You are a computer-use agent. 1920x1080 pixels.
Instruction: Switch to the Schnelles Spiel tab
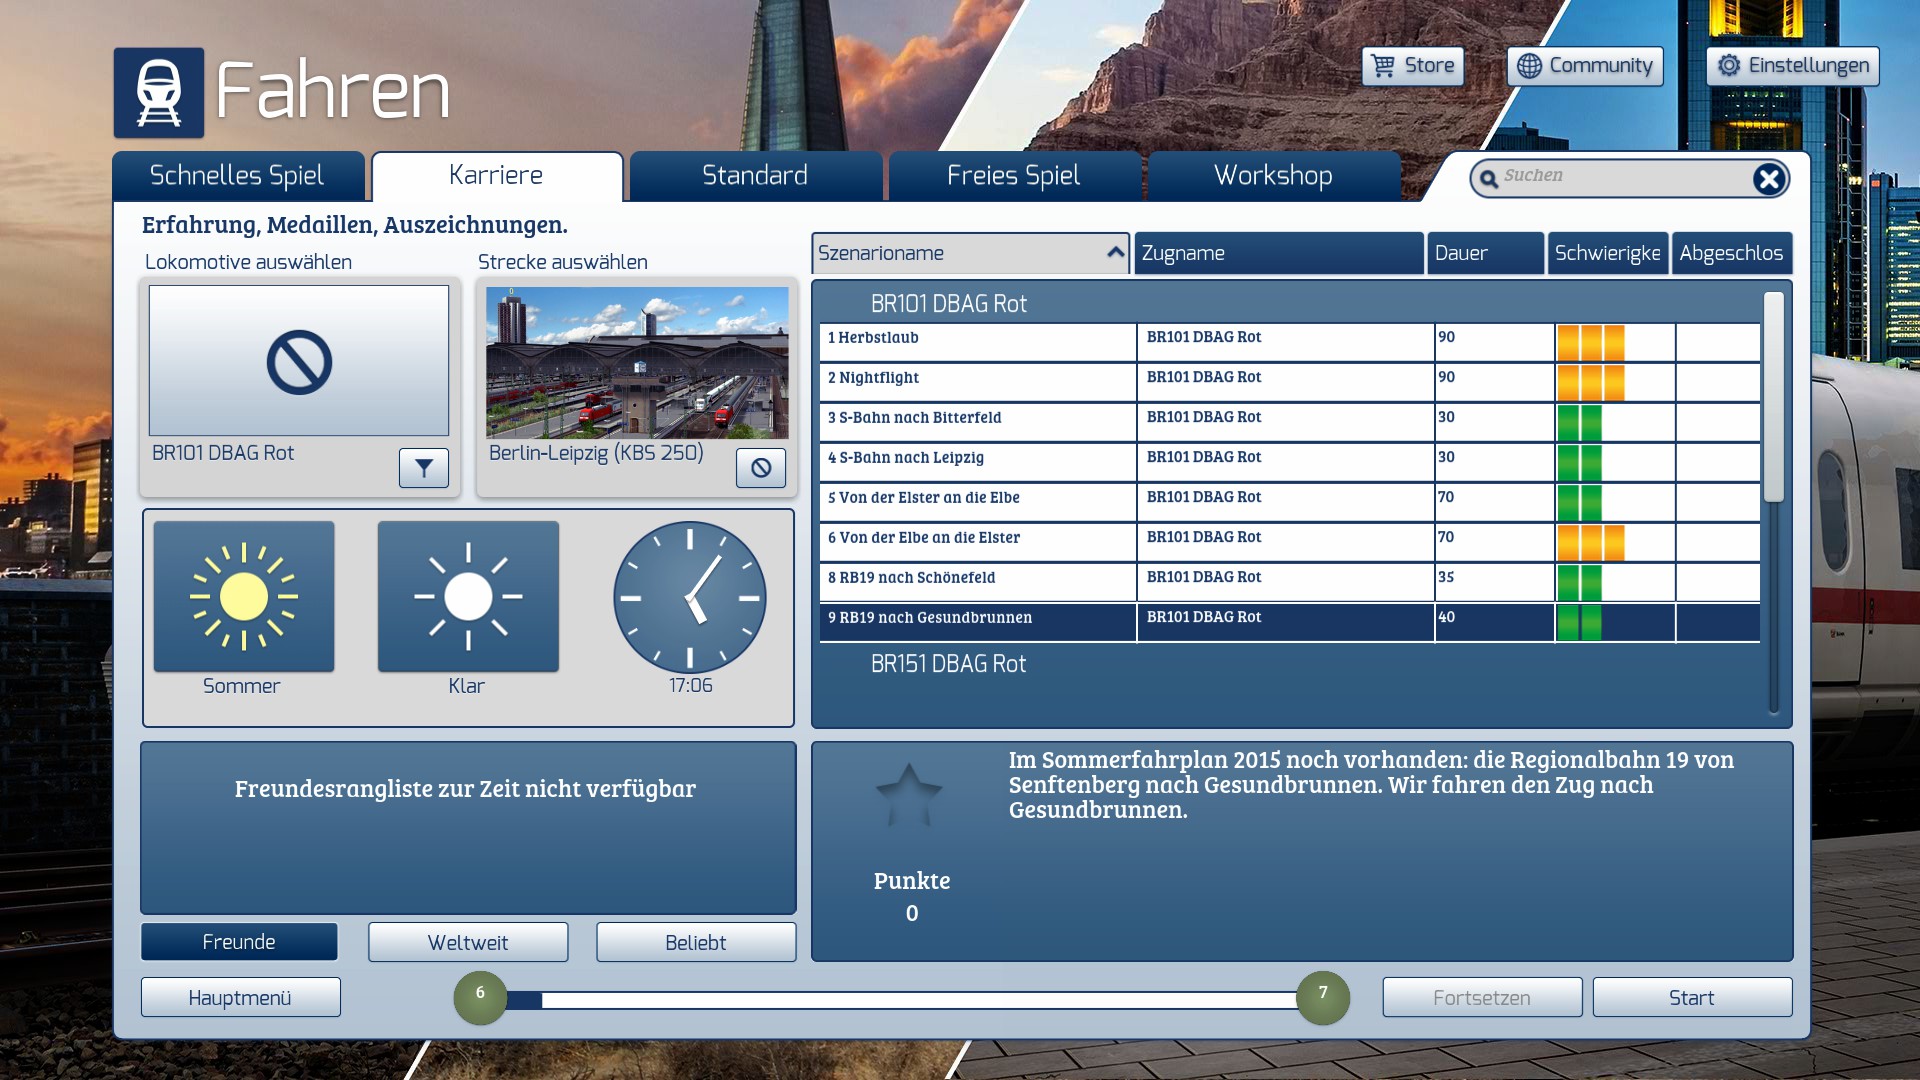click(x=238, y=176)
